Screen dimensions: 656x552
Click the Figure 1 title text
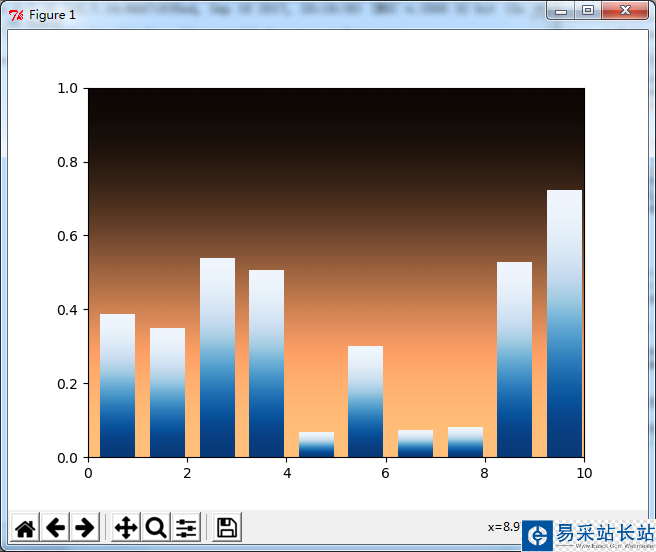[52, 15]
